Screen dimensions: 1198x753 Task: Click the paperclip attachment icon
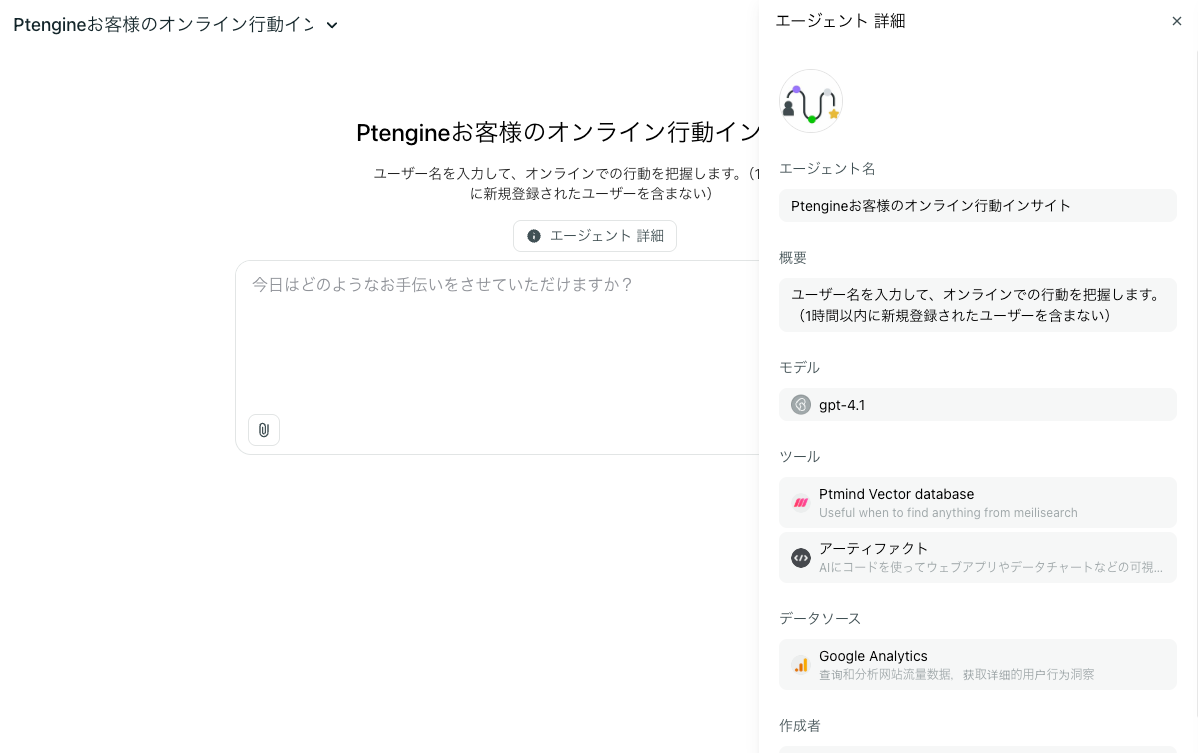(264, 430)
